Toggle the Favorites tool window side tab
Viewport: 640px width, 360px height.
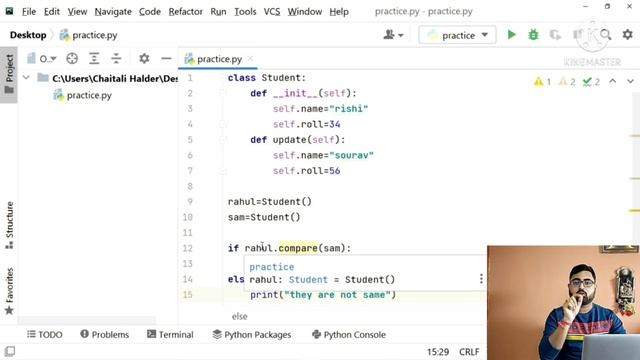pos(9,291)
